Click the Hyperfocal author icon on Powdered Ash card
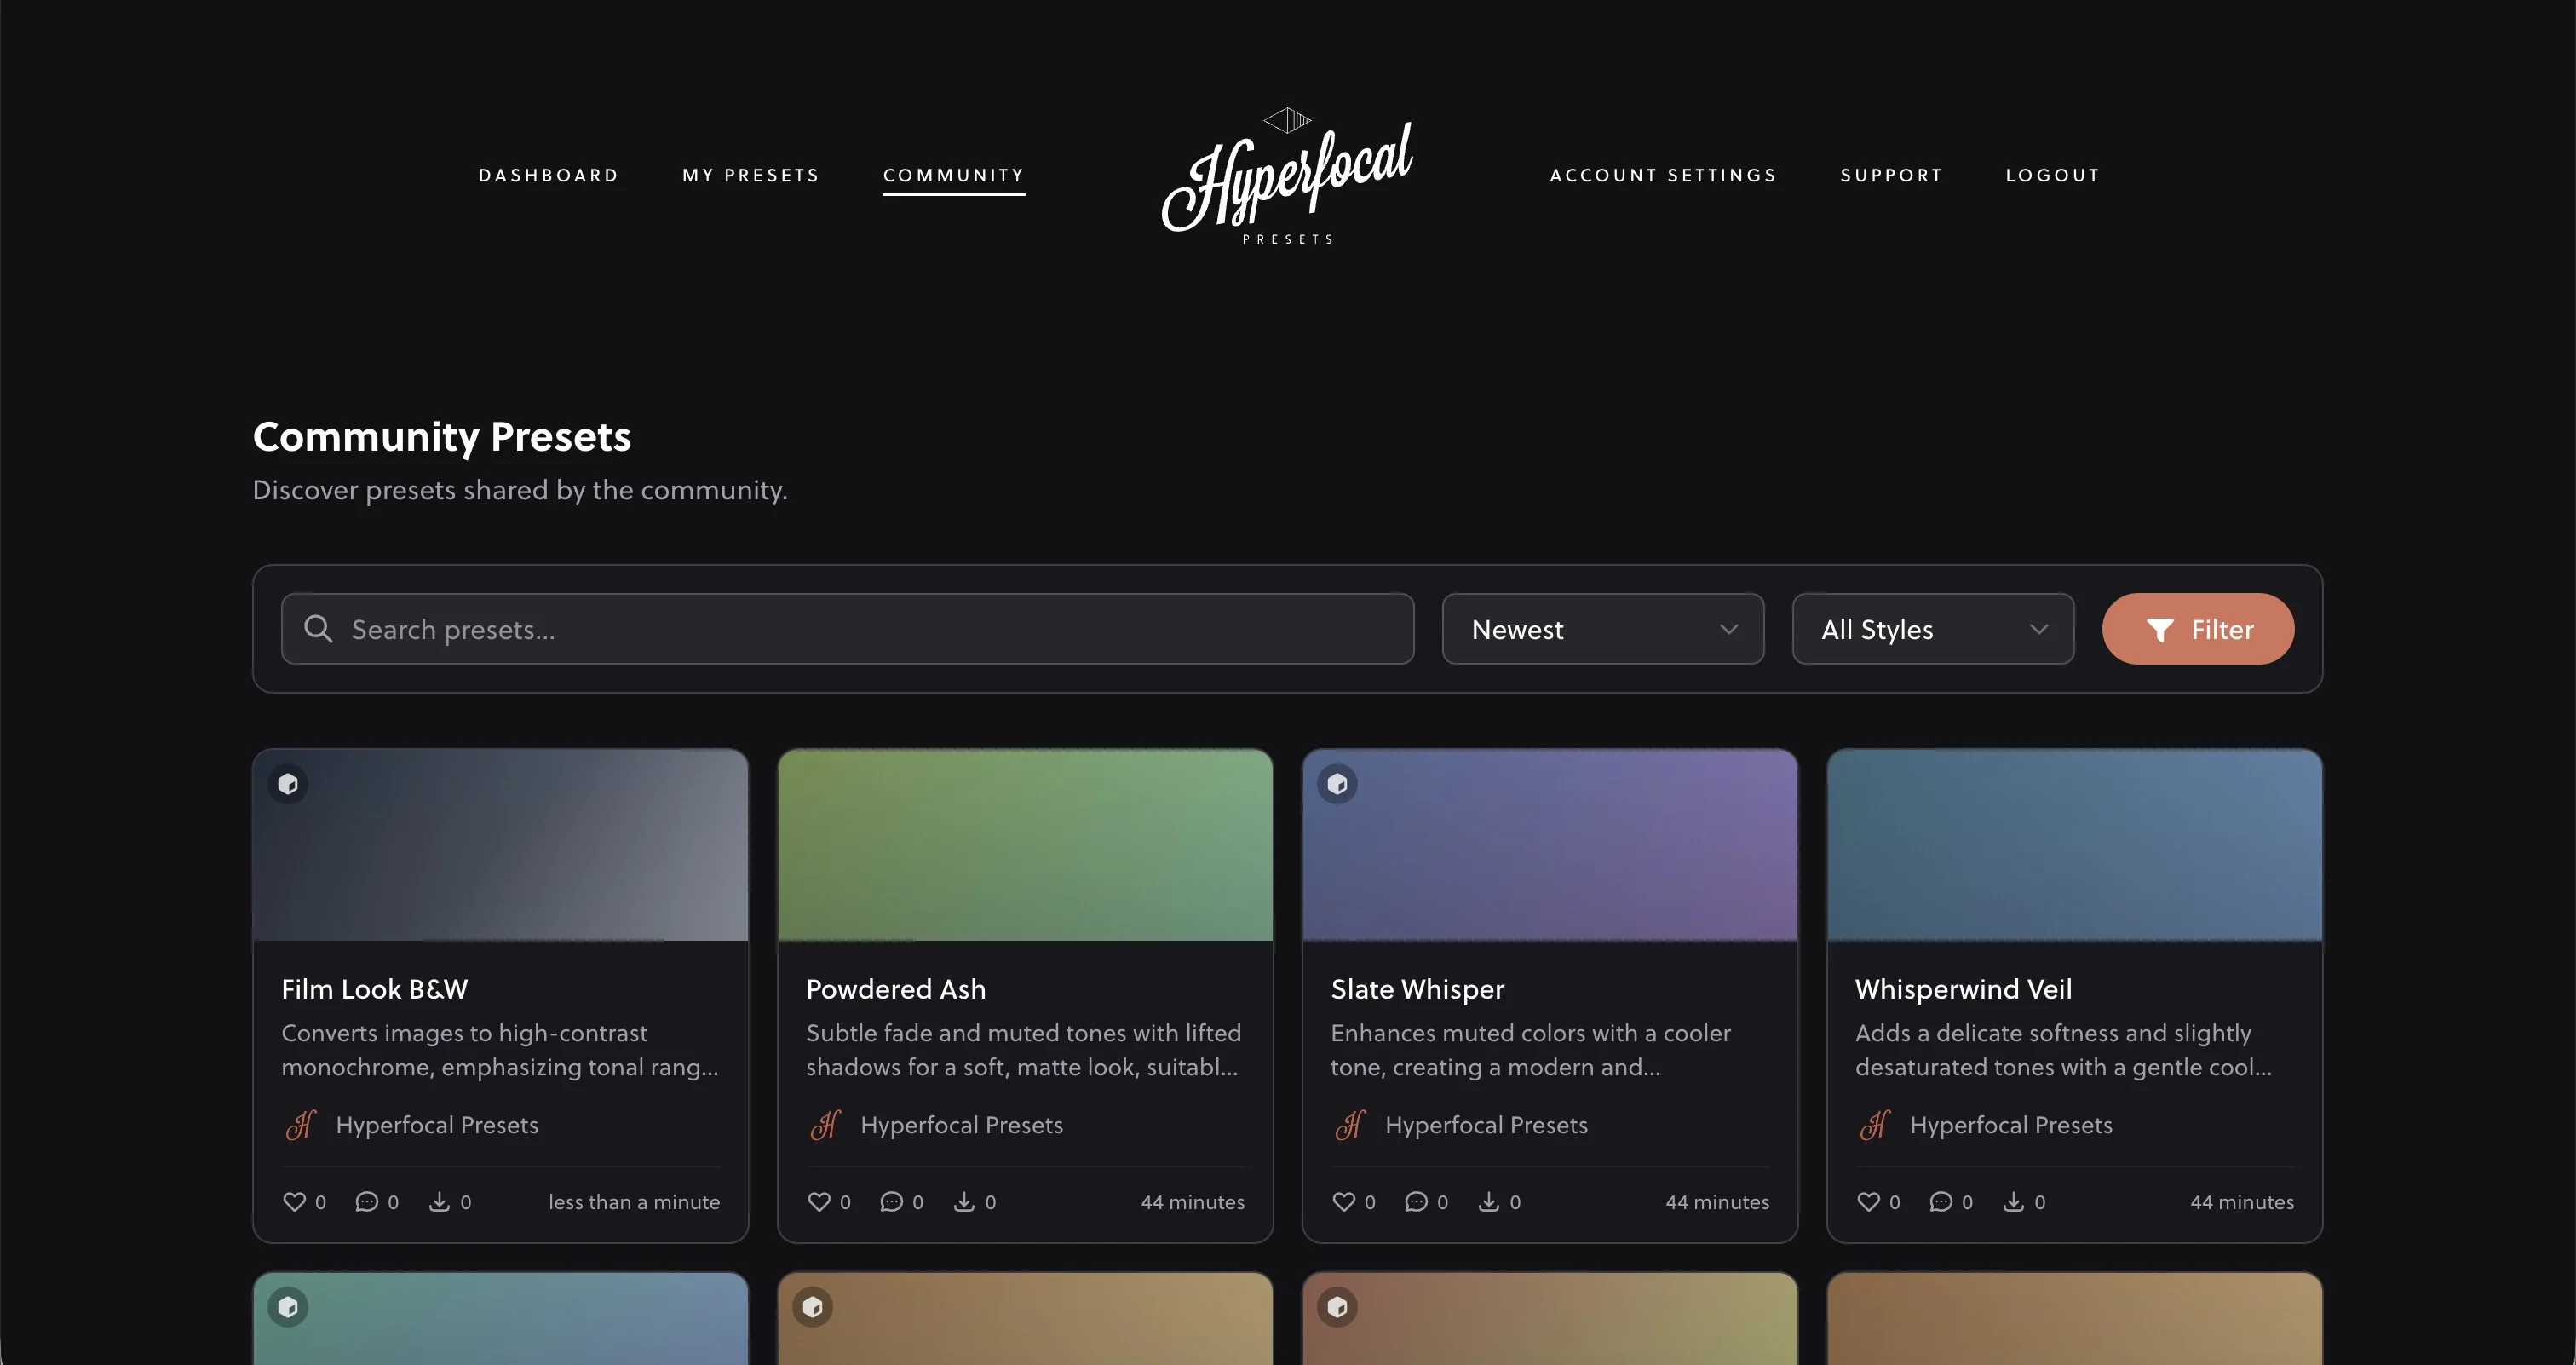This screenshot has width=2576, height=1365. pos(824,1124)
